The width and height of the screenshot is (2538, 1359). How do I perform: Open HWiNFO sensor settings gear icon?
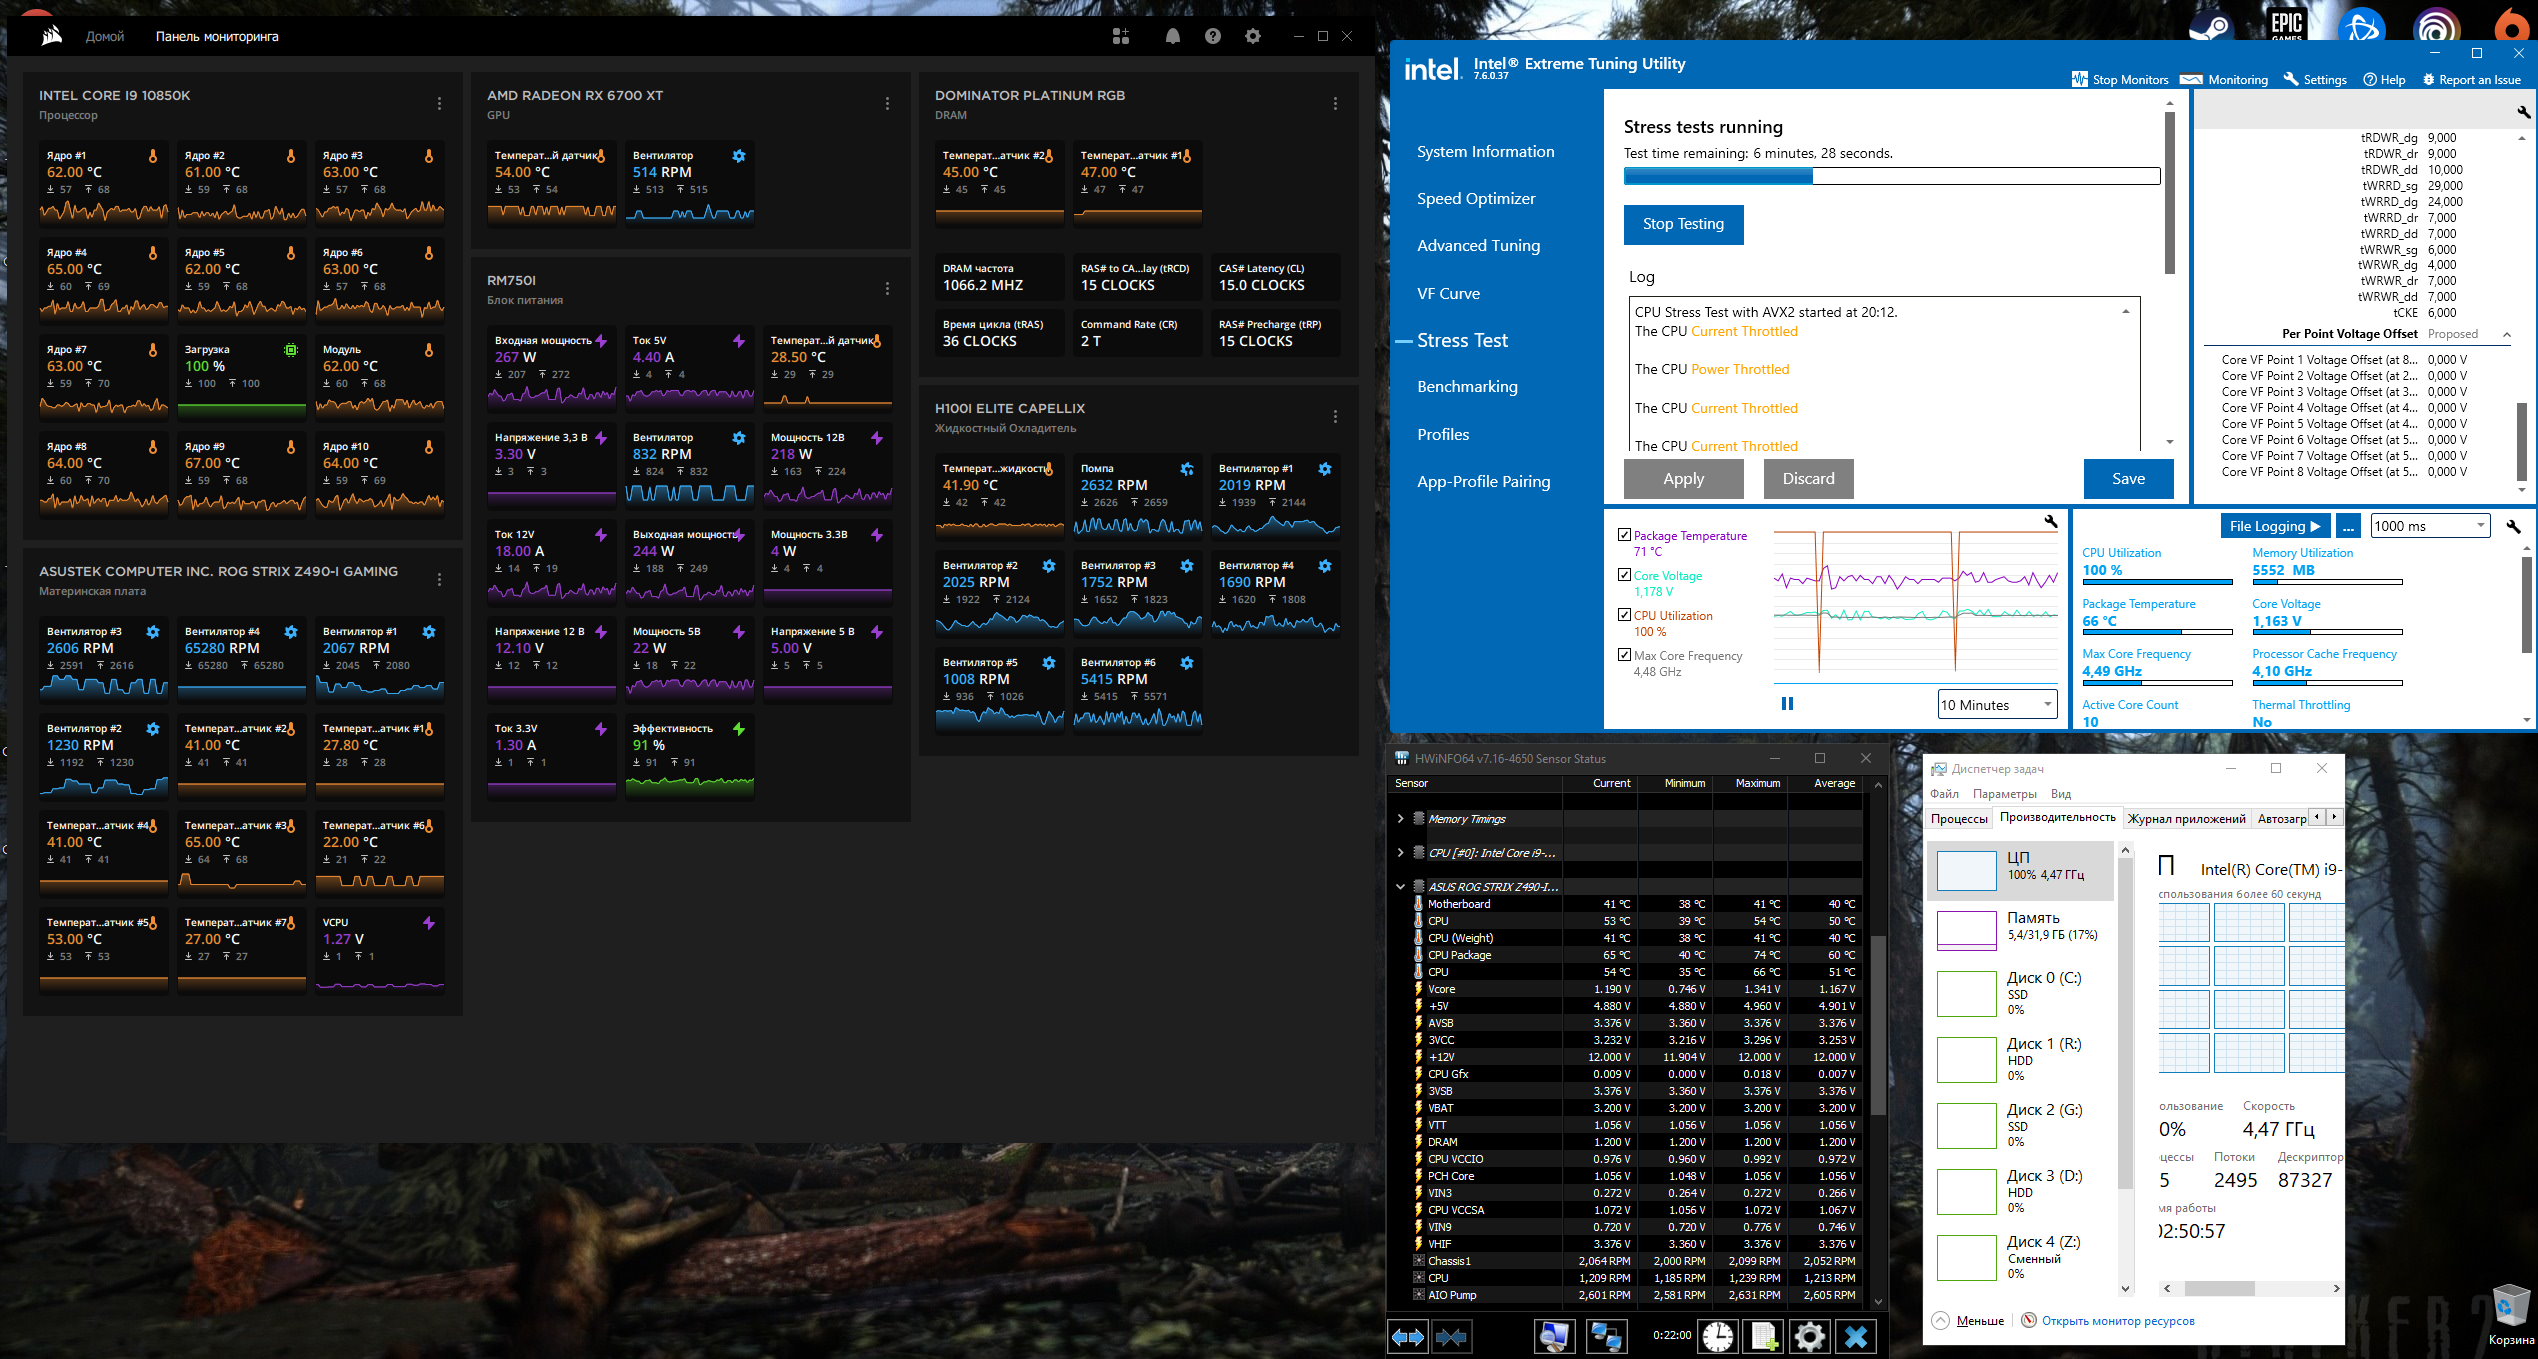tap(1809, 1337)
